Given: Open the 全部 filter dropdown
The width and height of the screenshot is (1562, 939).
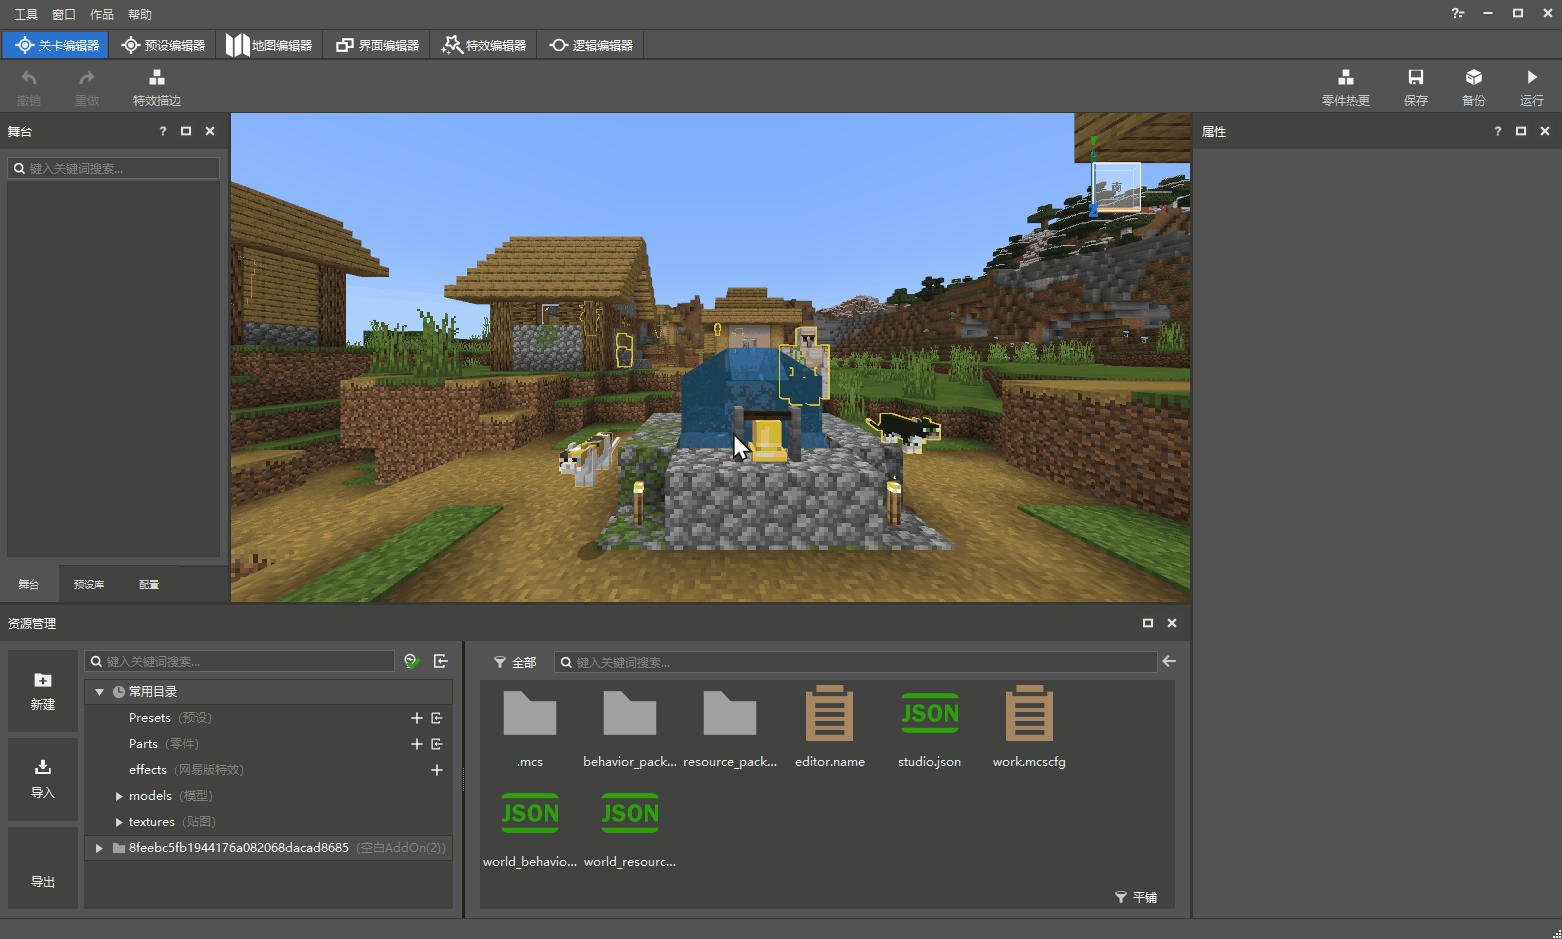Looking at the screenshot, I should click(515, 662).
